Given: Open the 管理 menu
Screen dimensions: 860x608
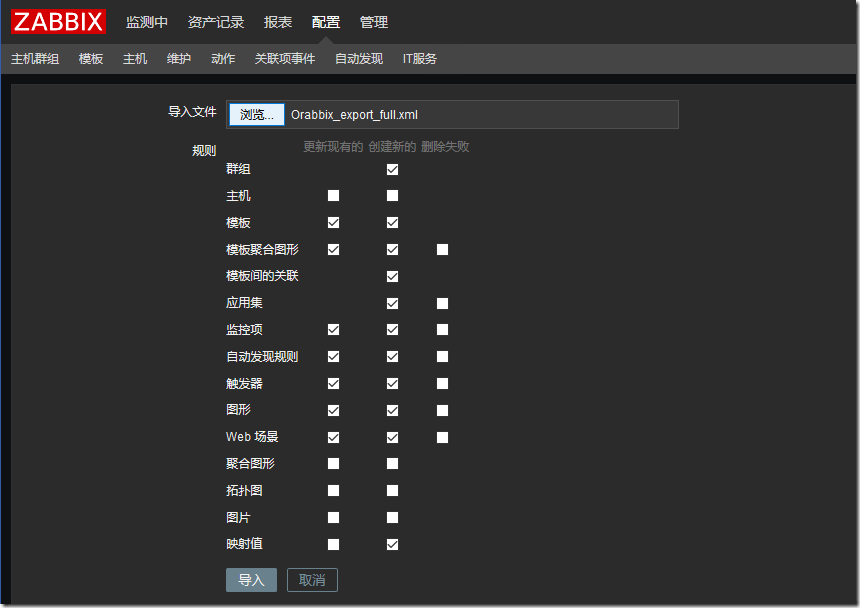Looking at the screenshot, I should (374, 21).
